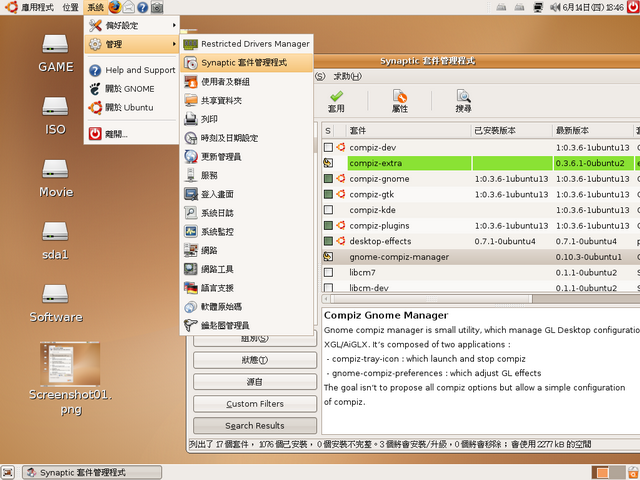
Task: Click the show desktop button in bottom panel
Action: 8,473
